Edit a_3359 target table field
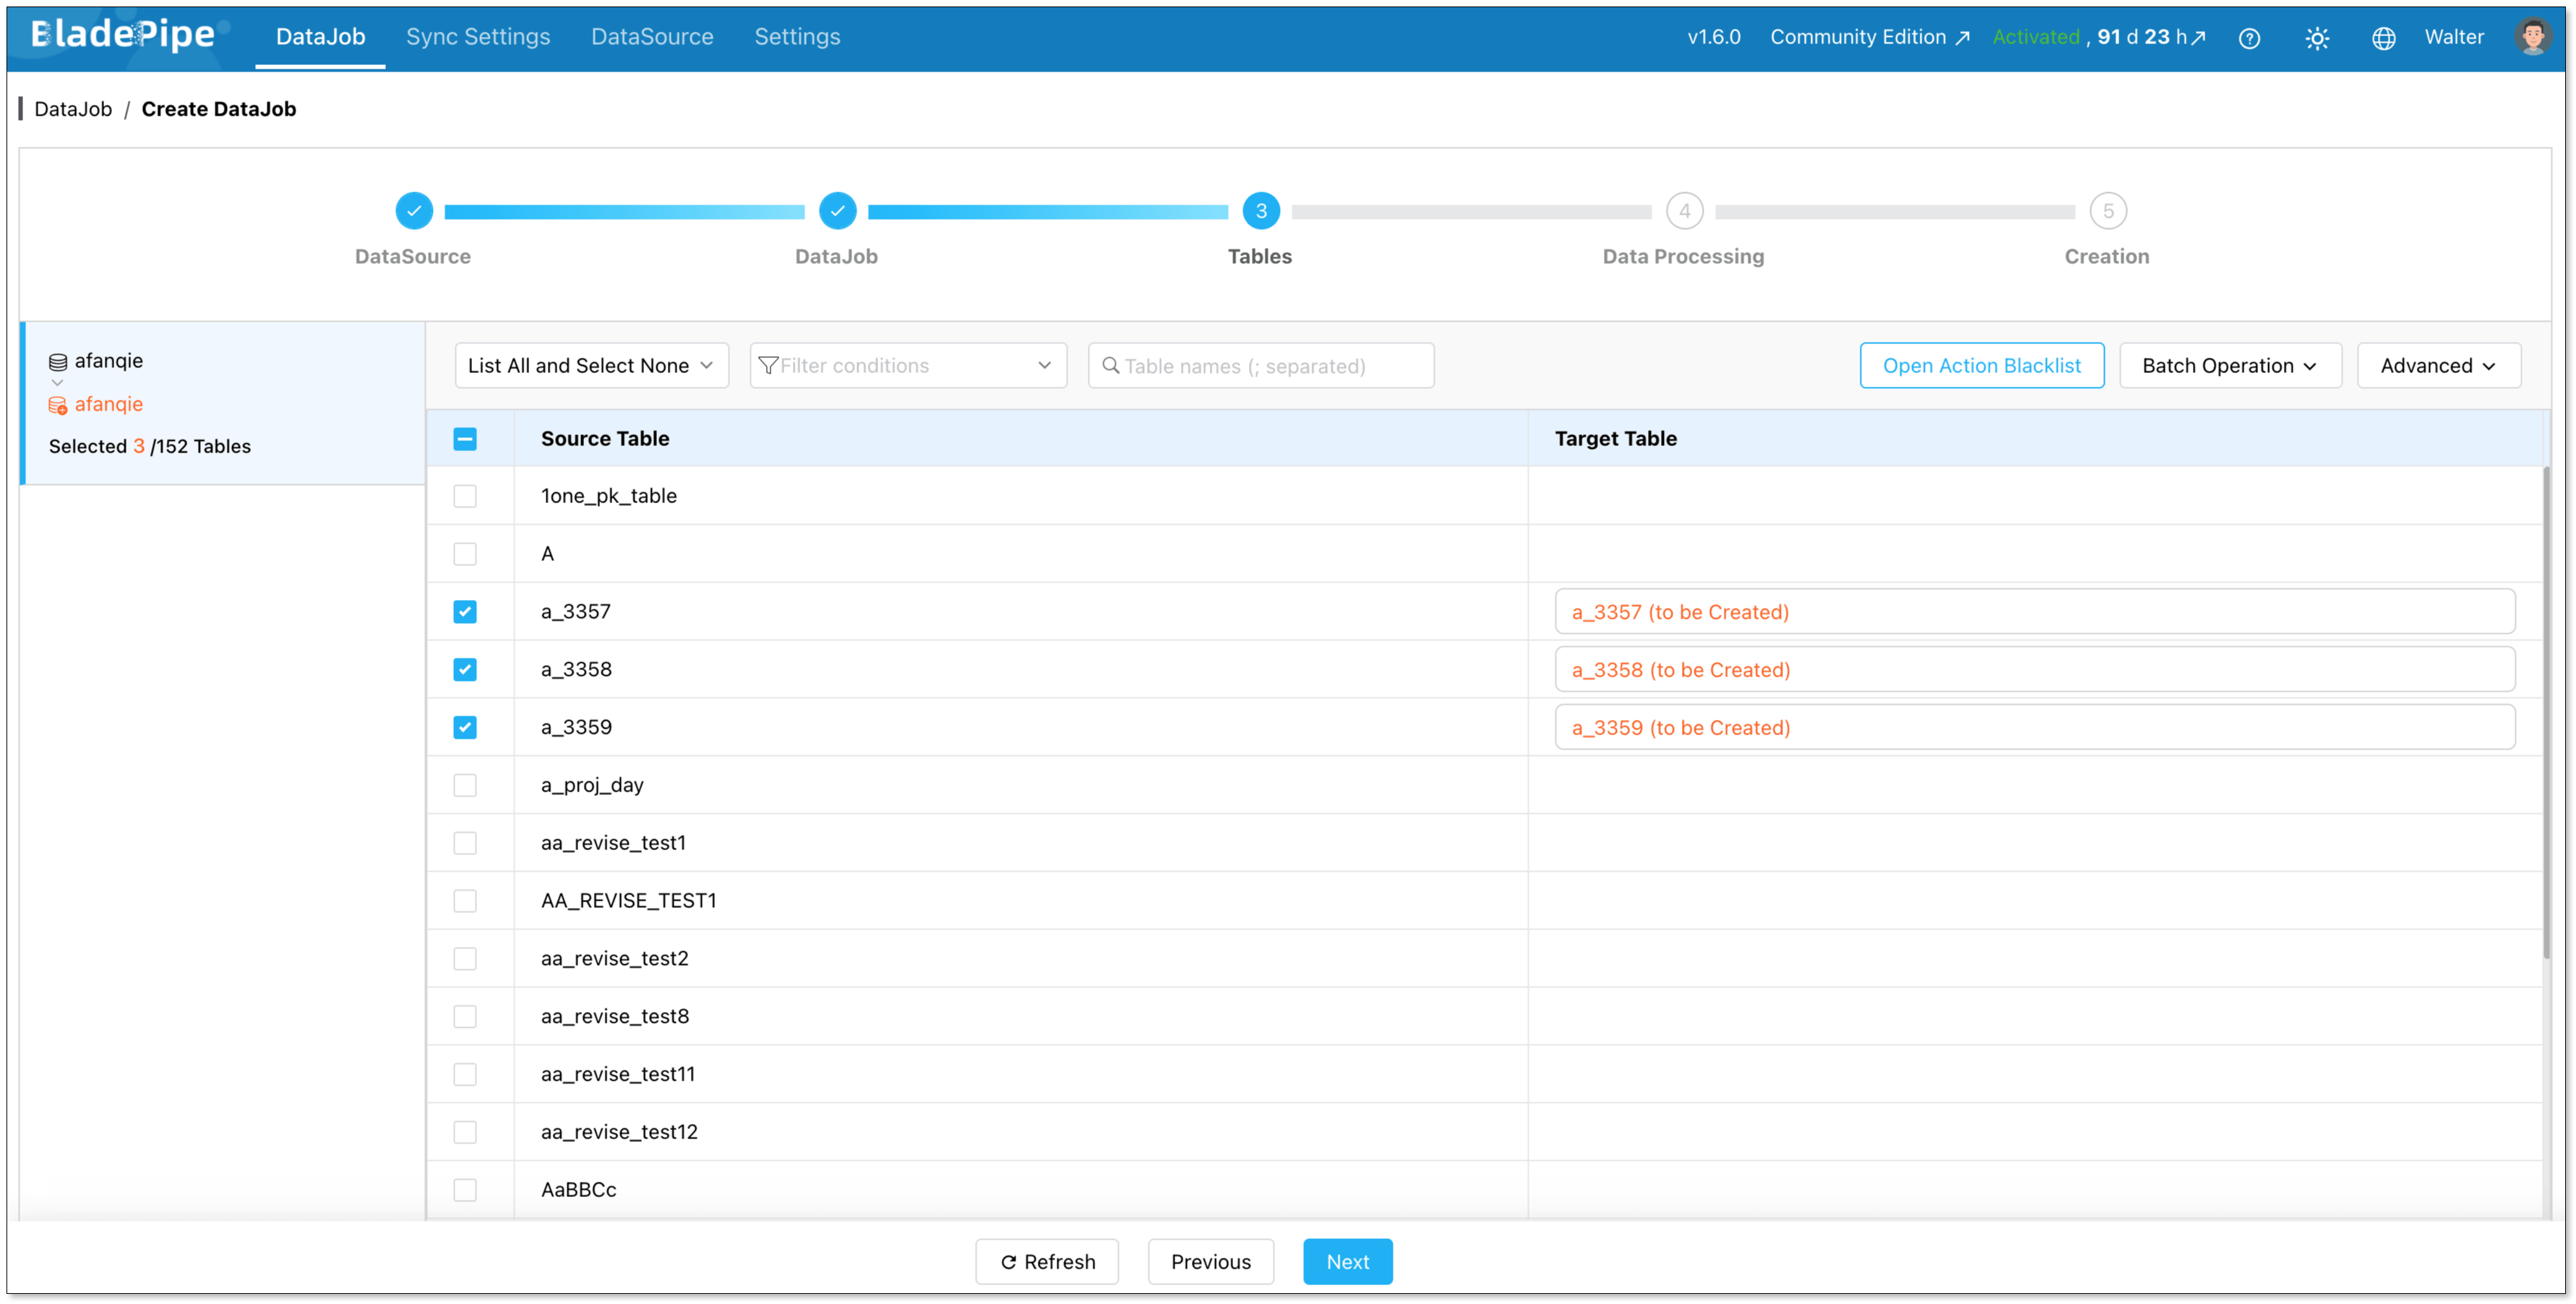Image resolution: width=2576 pixels, height=1304 pixels. coord(2034,728)
